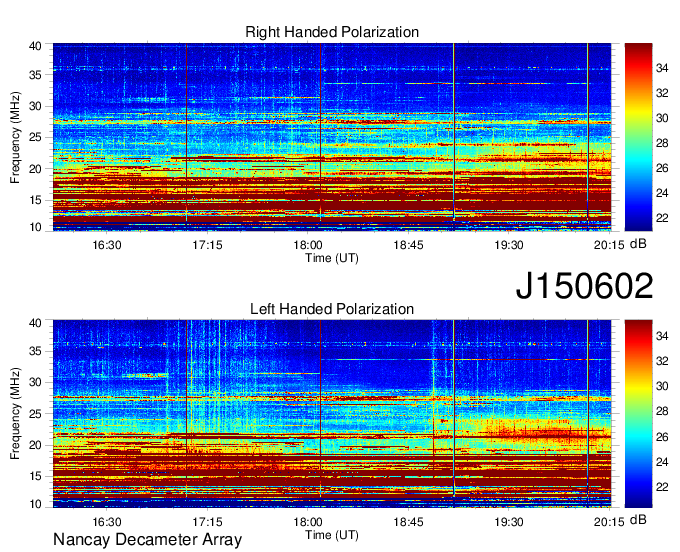Click the dB unit label beside Right Handed color bar
This screenshot has width=680, height=552.
pyautogui.click(x=638, y=244)
